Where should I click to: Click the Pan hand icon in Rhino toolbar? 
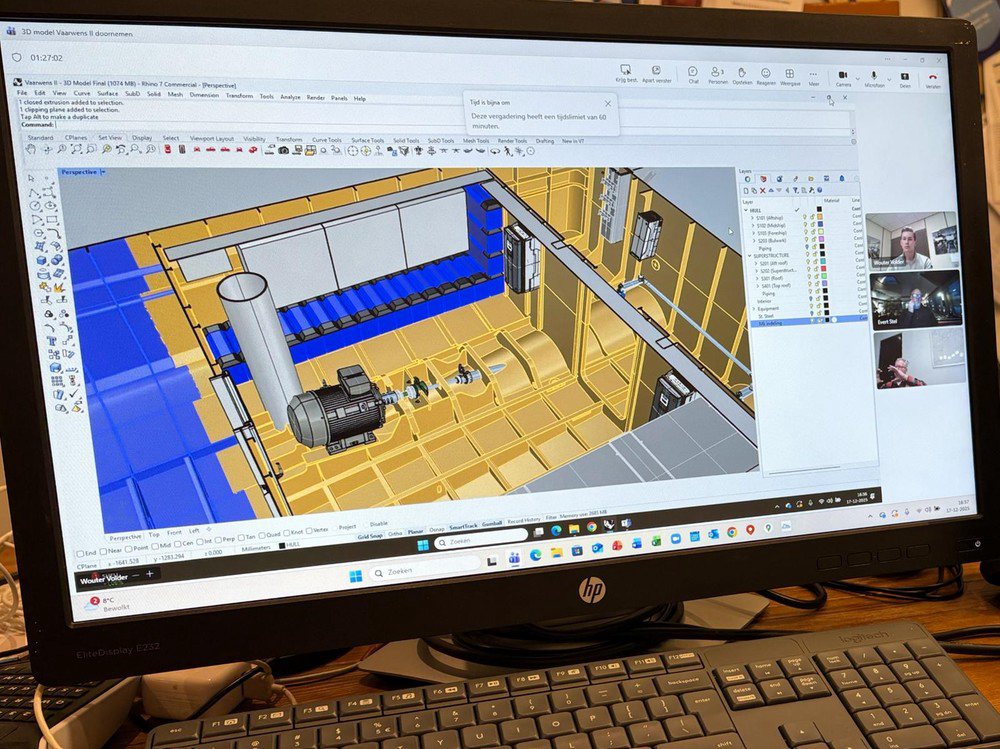point(31,148)
